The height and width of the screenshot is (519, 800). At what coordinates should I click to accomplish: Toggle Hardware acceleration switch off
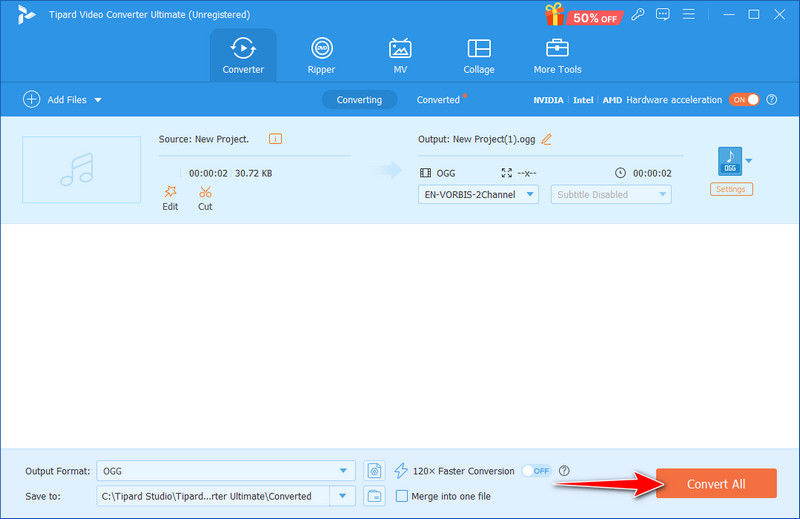(744, 100)
